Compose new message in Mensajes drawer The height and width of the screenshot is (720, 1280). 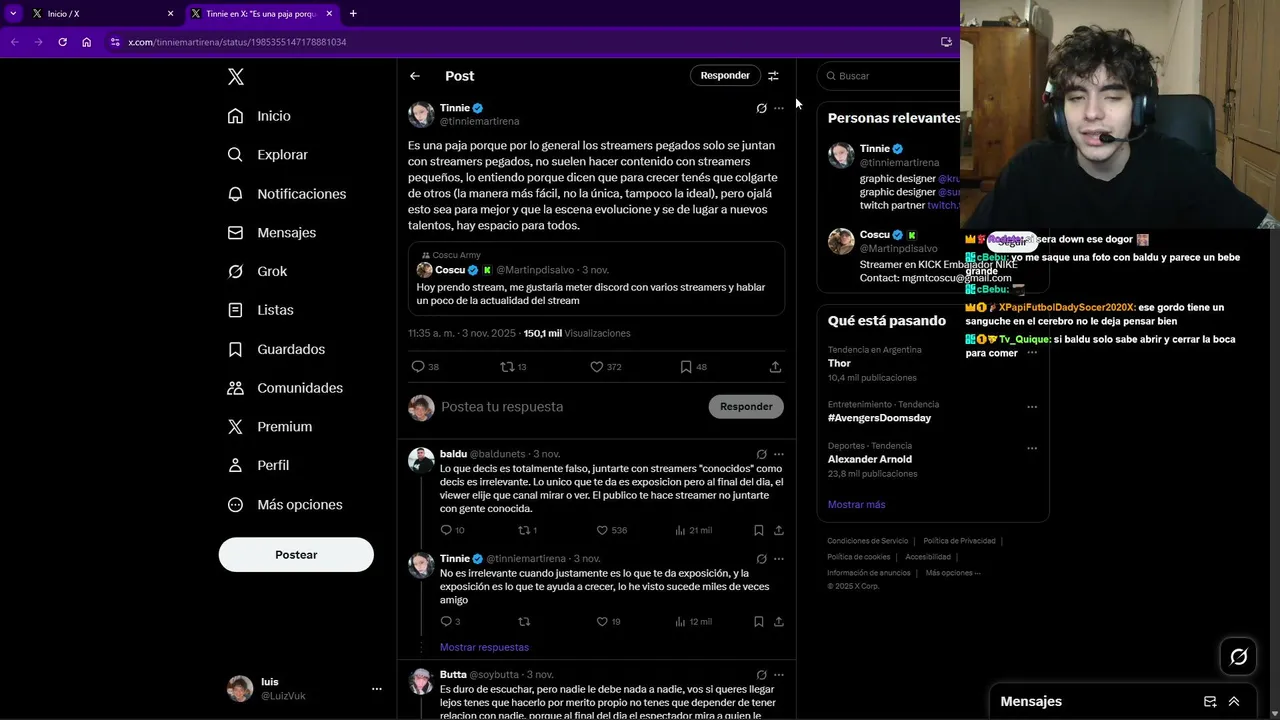tap(1210, 702)
